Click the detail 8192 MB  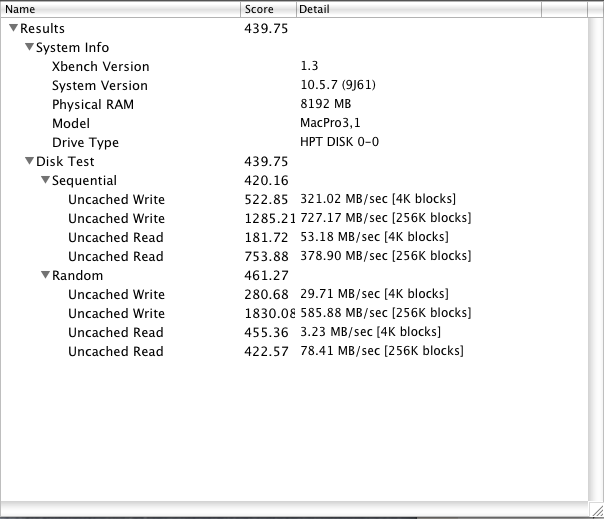[325, 104]
